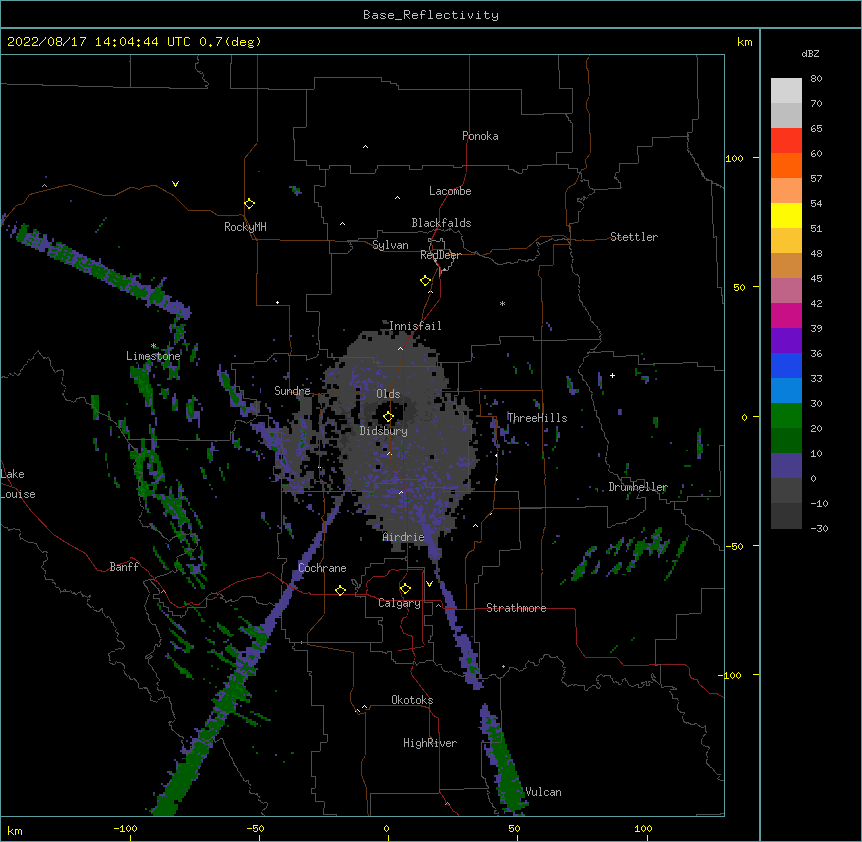
Task: Select the 65 dBZ red color swatch
Action: 786,140
